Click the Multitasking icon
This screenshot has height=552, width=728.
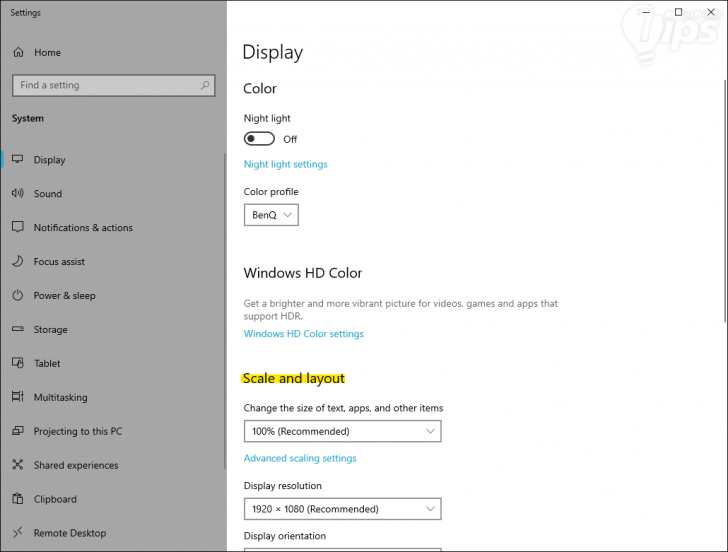coord(17,398)
